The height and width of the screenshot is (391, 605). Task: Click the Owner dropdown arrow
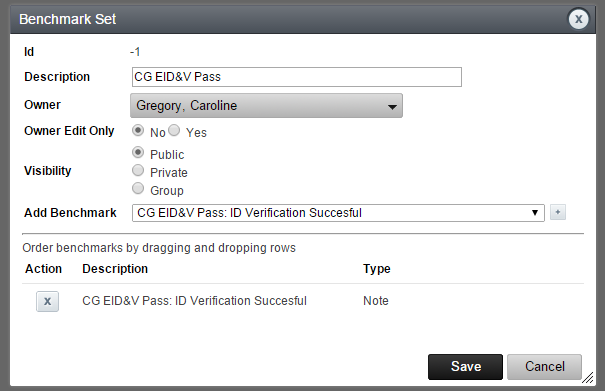click(392, 107)
